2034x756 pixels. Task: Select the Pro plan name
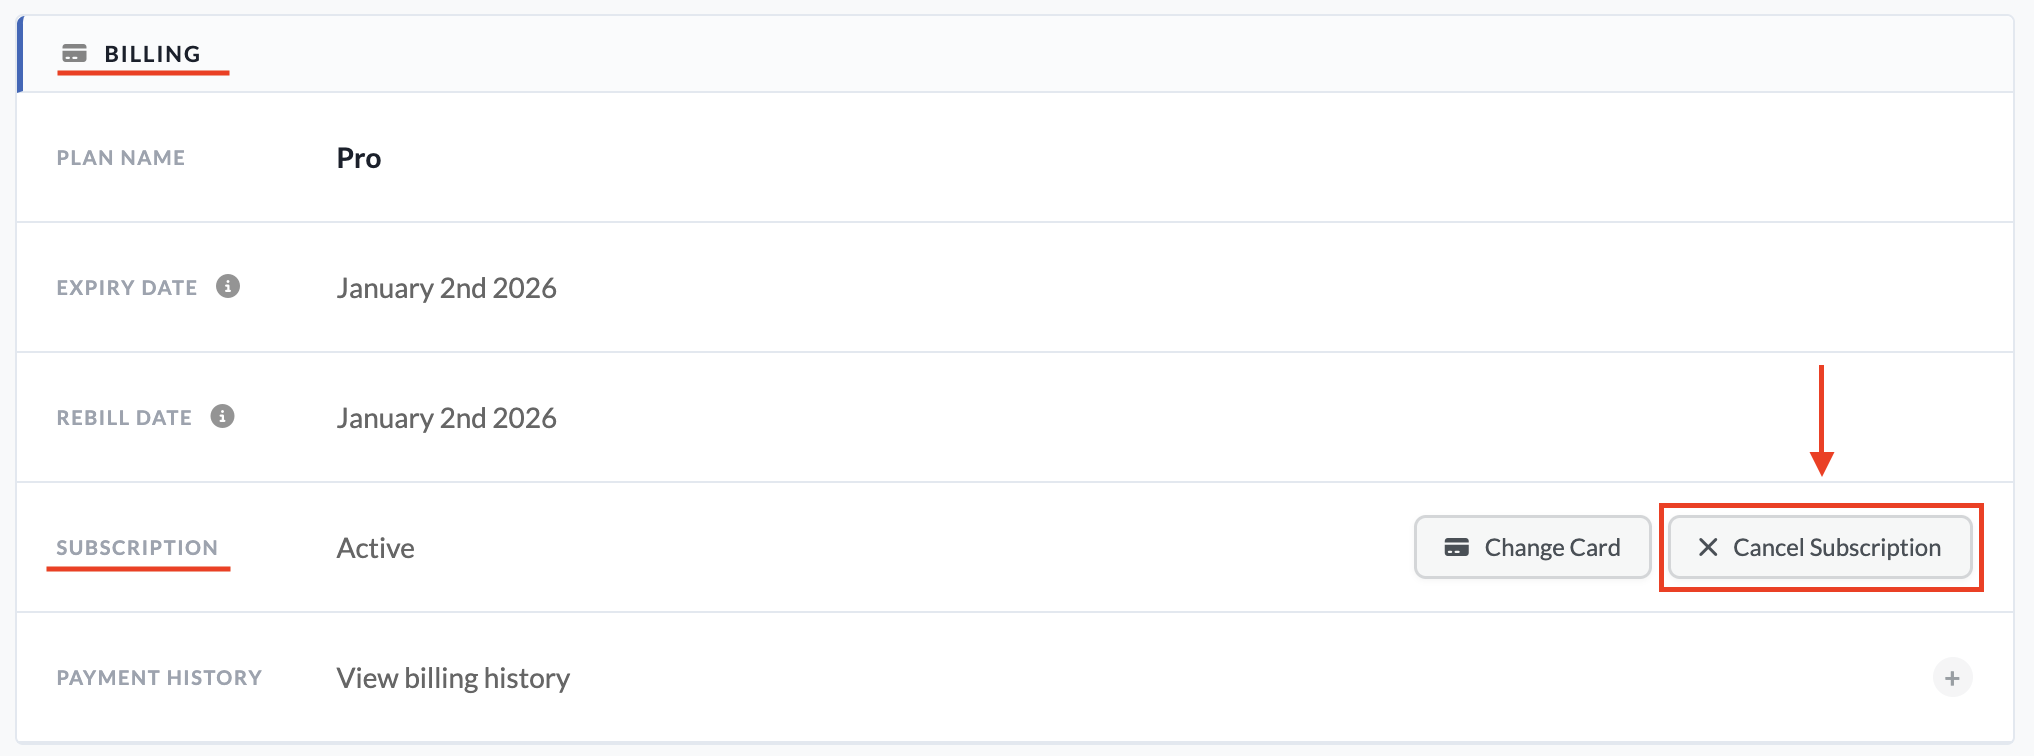[357, 157]
